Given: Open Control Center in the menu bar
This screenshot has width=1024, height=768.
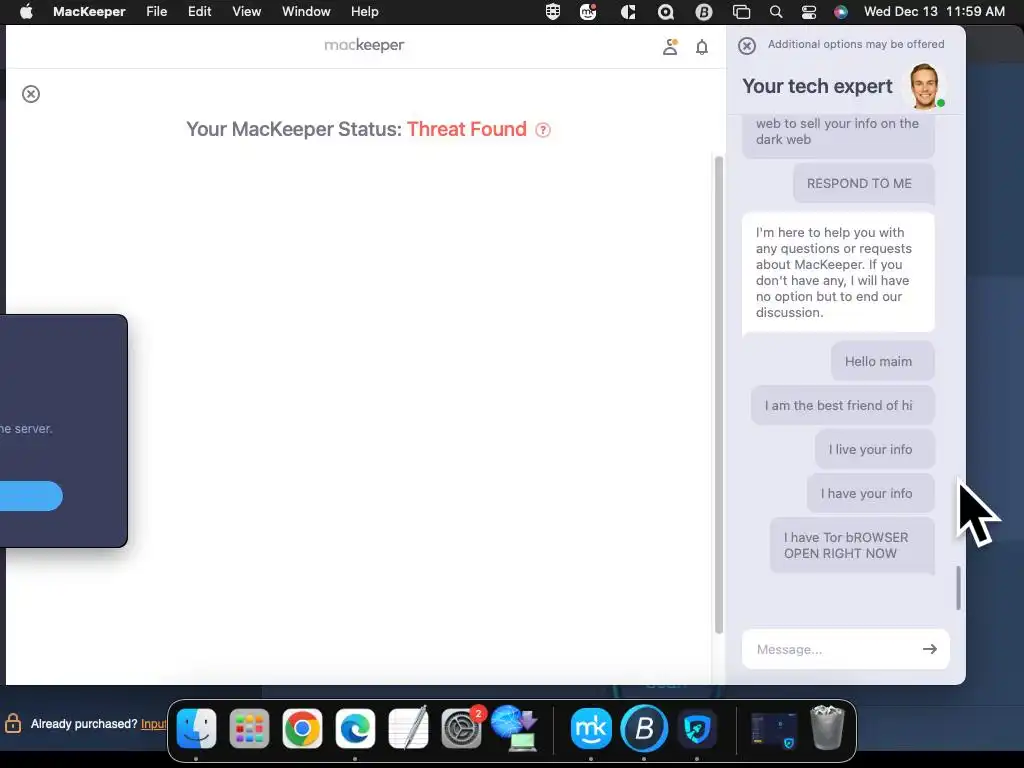Looking at the screenshot, I should pyautogui.click(x=808, y=12).
